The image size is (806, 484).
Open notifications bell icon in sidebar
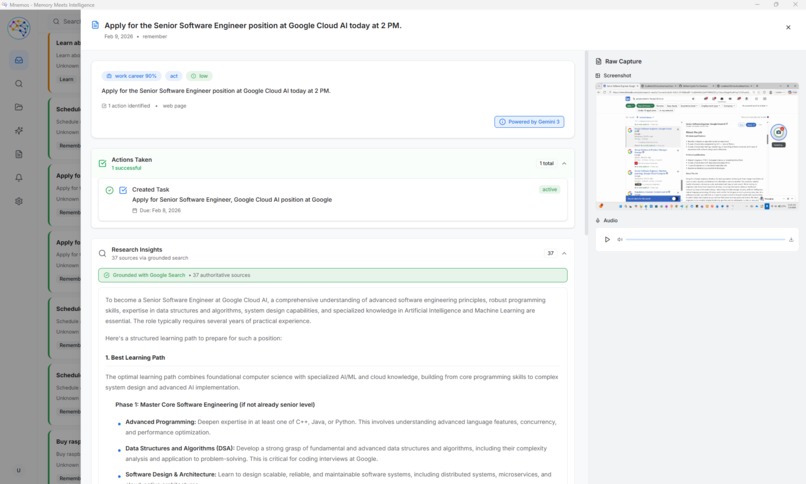pyautogui.click(x=19, y=178)
